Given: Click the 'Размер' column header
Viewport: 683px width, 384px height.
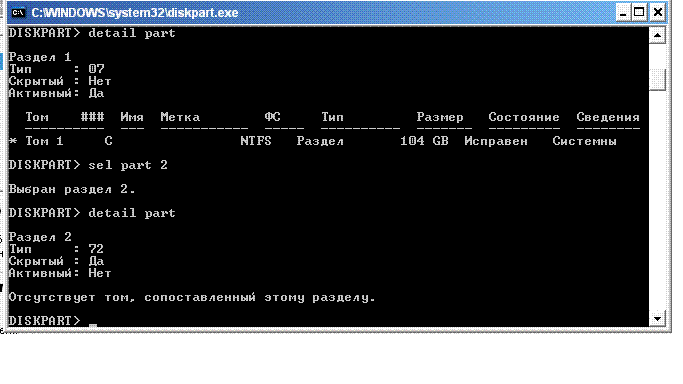Looking at the screenshot, I should (x=440, y=117).
